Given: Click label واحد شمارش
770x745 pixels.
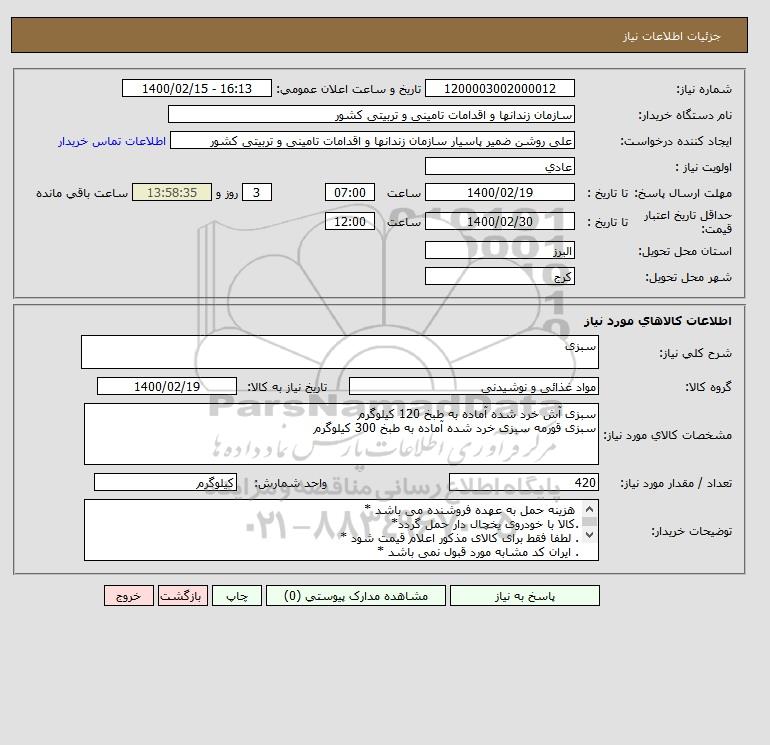Looking at the screenshot, I should pyautogui.click(x=290, y=484).
